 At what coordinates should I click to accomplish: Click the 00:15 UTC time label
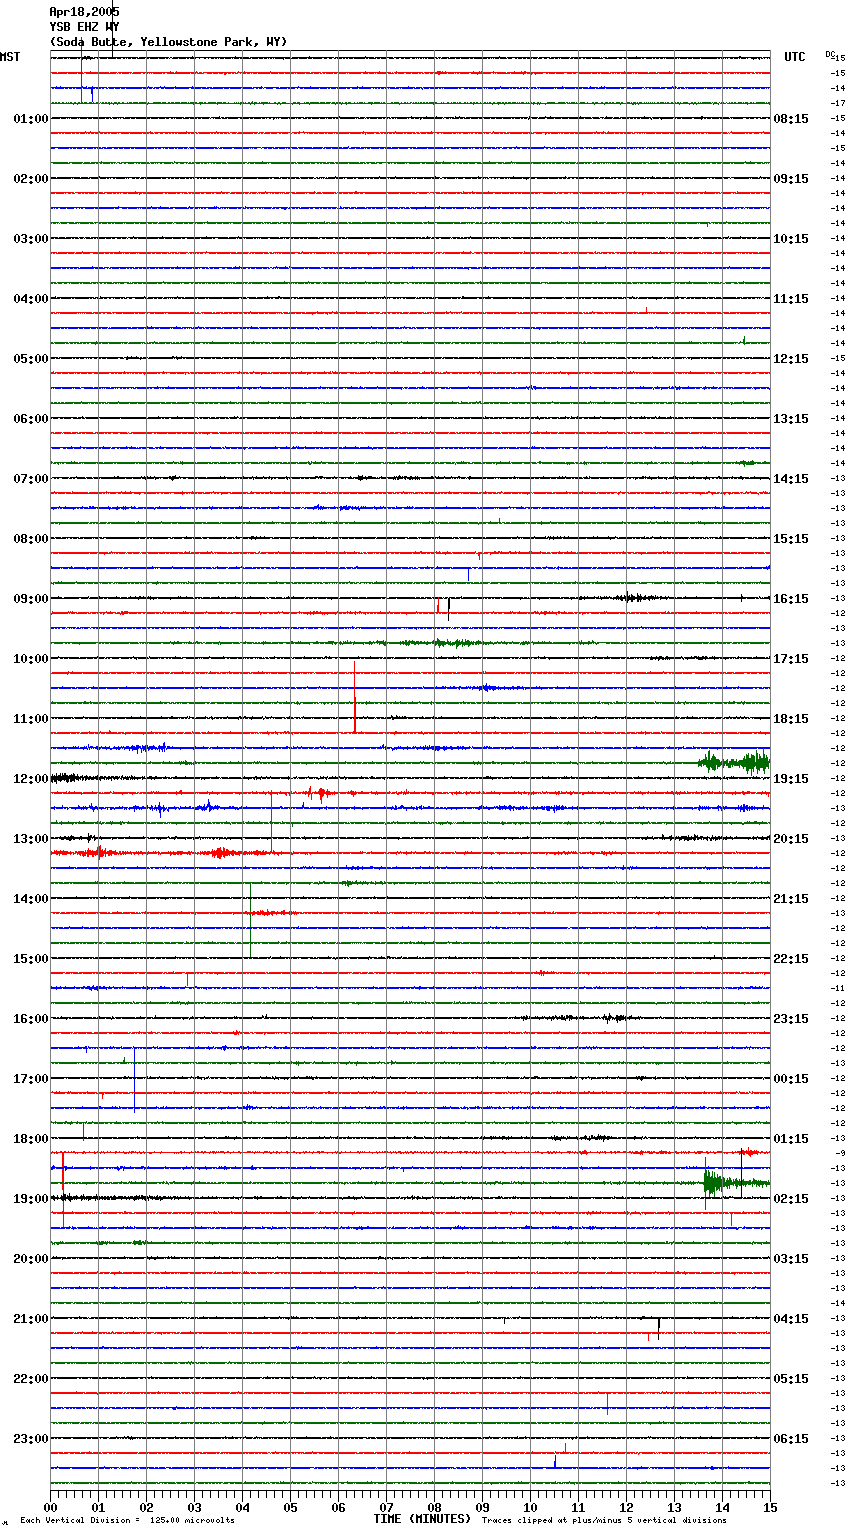(791, 1079)
